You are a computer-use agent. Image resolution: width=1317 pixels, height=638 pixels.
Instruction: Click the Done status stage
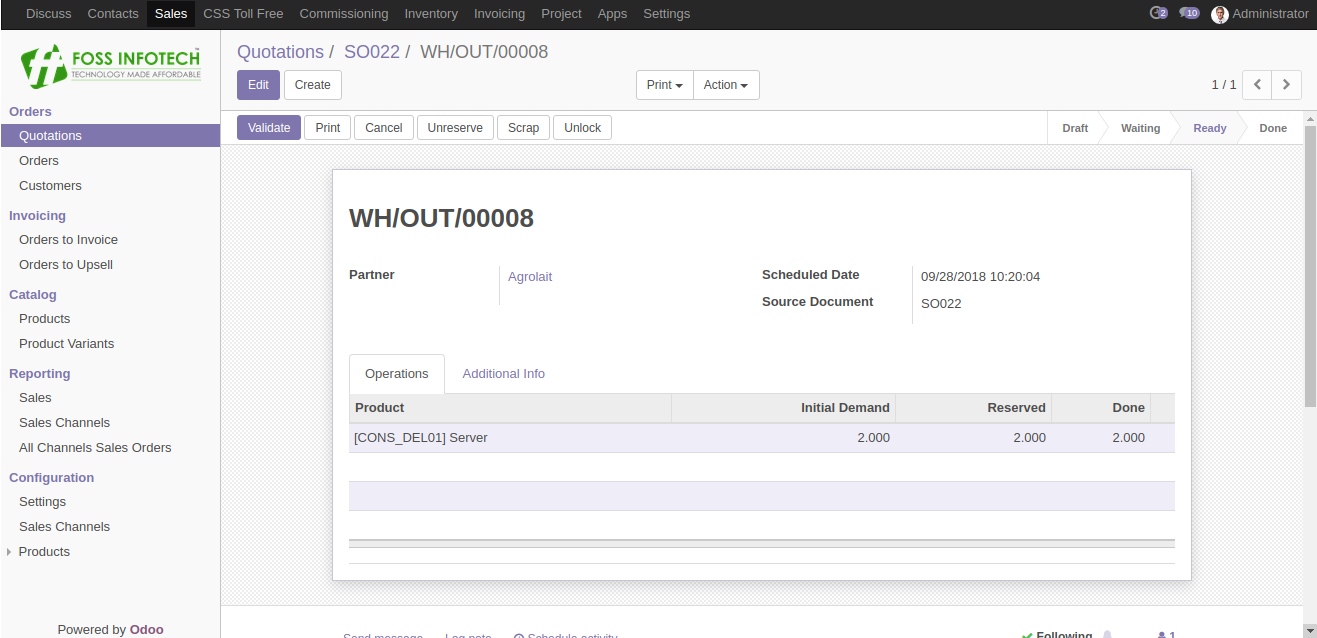pos(1273,128)
